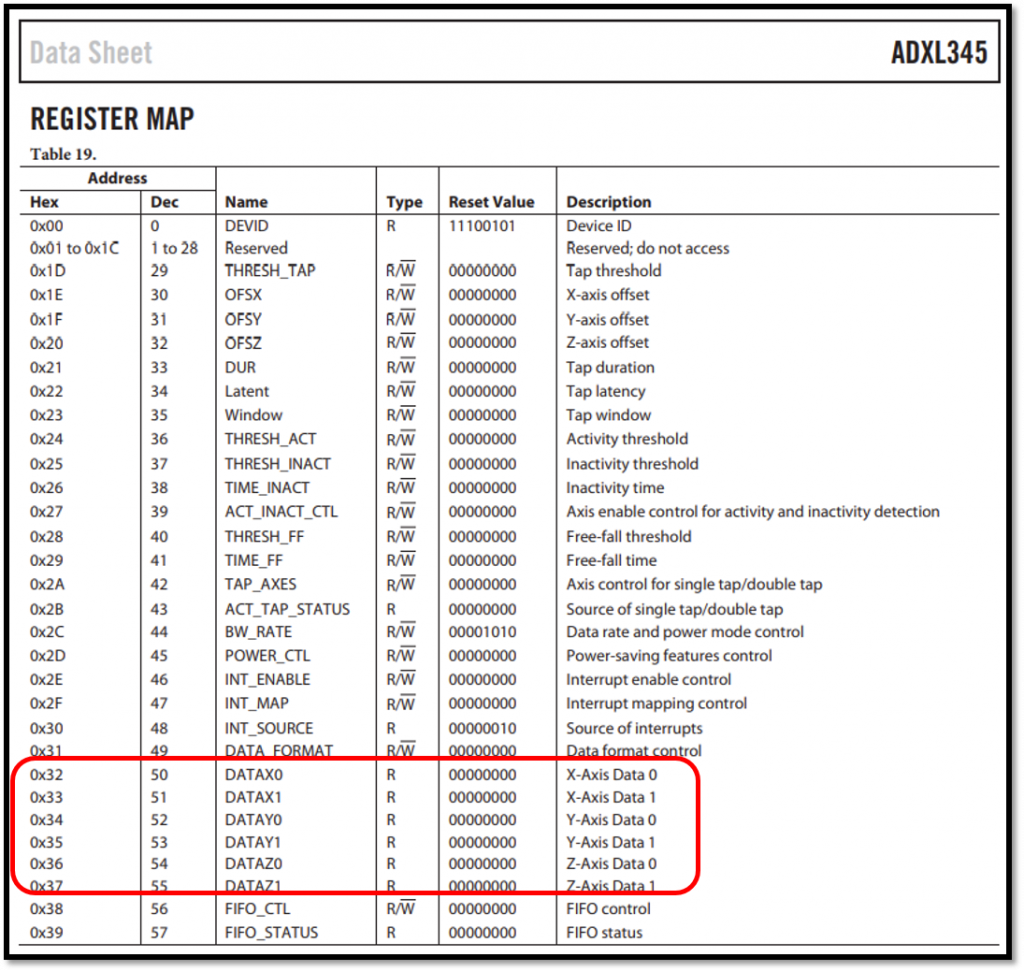This screenshot has height=972, width=1024.
Task: Click the OFSZ register name
Action: (x=243, y=343)
